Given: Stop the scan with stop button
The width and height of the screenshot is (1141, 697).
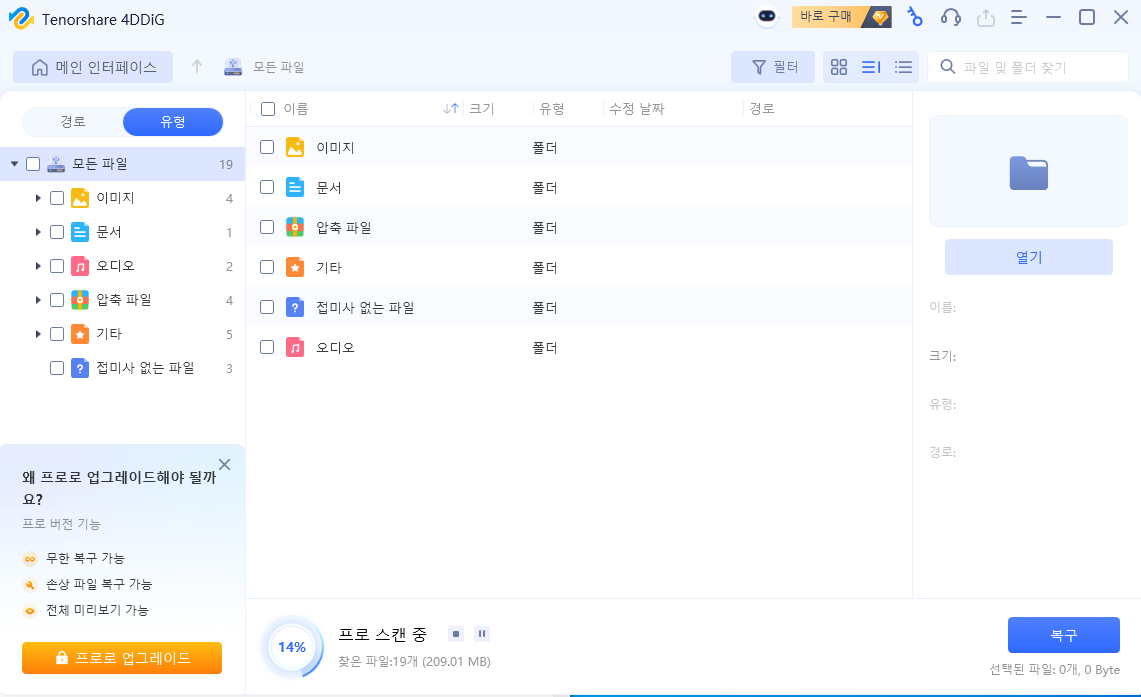Looking at the screenshot, I should coord(456,634).
